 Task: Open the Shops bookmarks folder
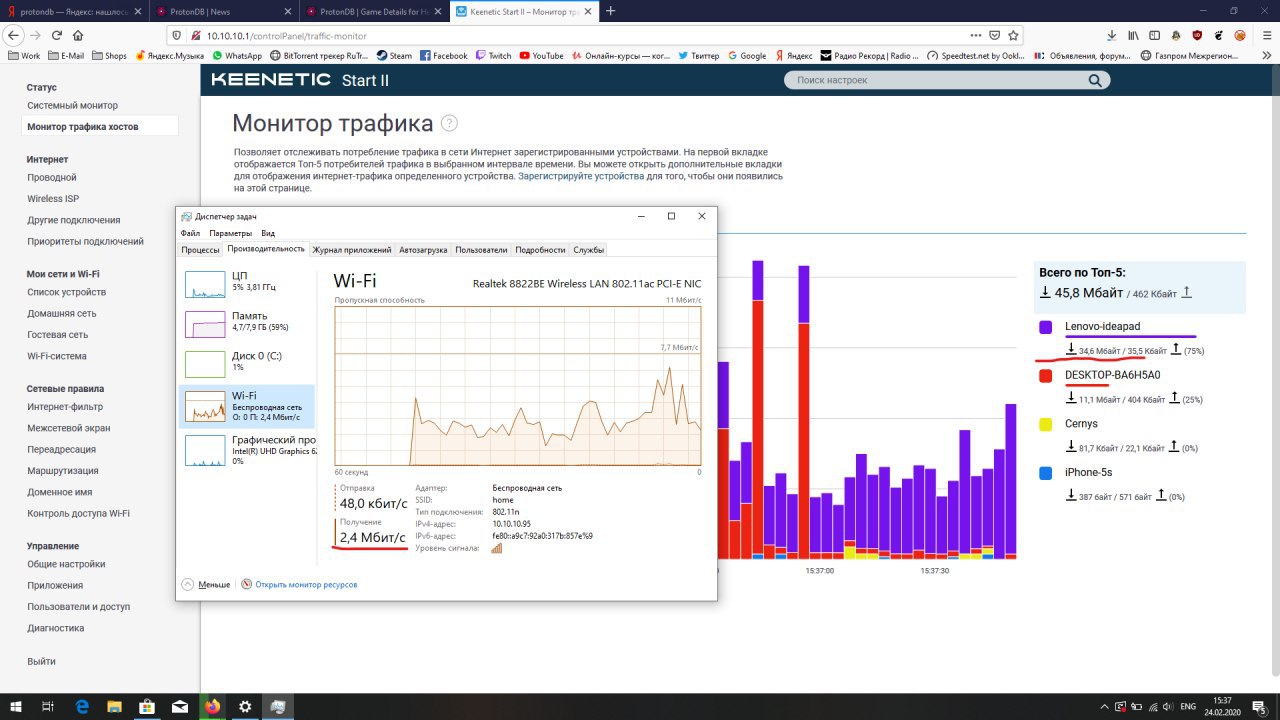pyautogui.click(x=109, y=56)
